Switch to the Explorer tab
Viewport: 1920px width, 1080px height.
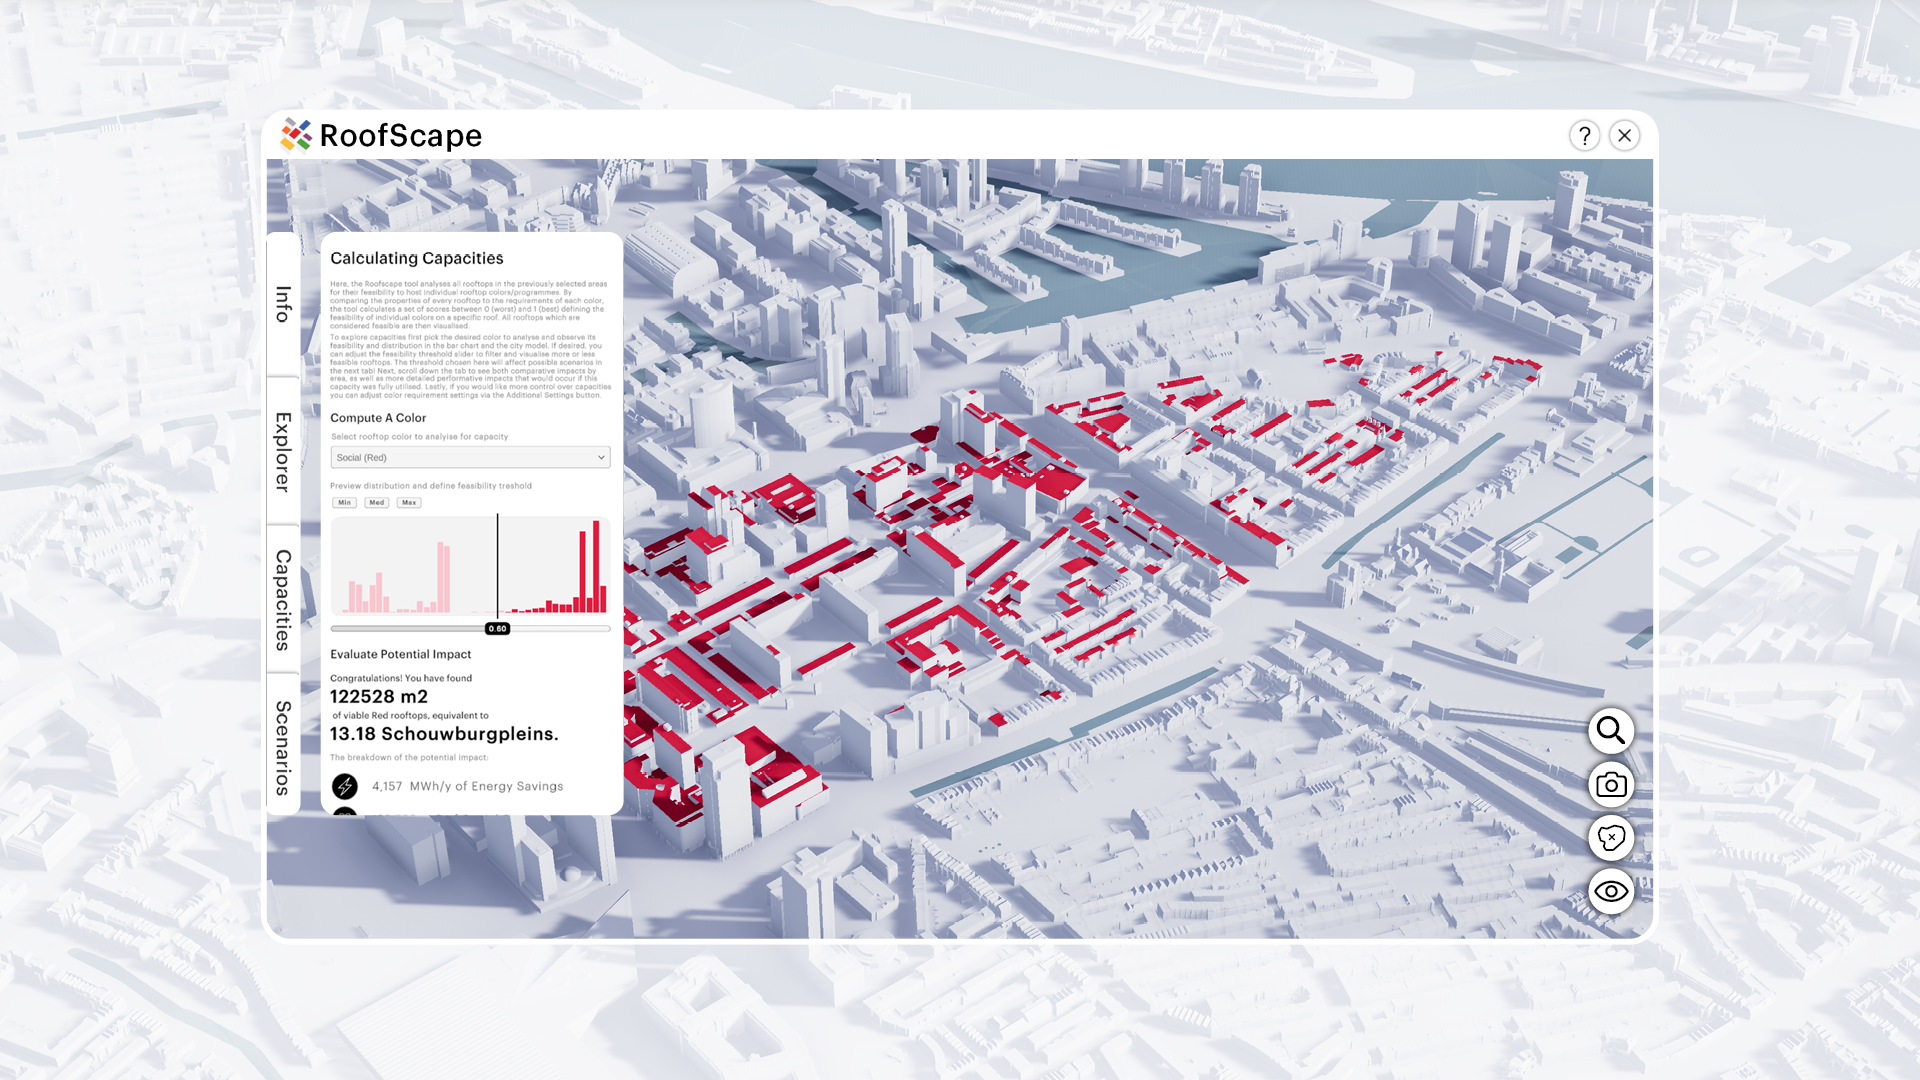tap(283, 451)
